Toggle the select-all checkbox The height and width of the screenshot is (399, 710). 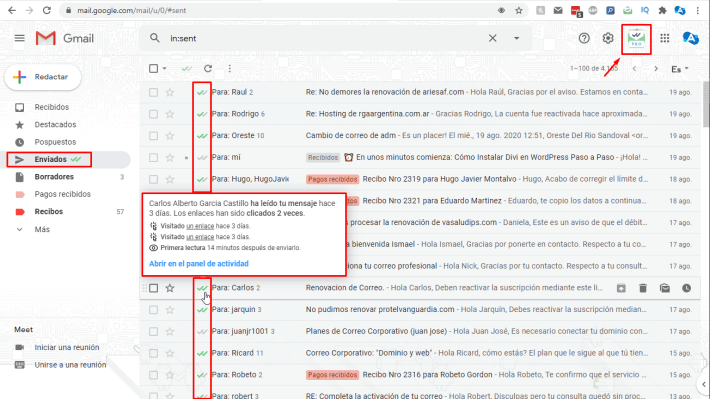tap(154, 68)
